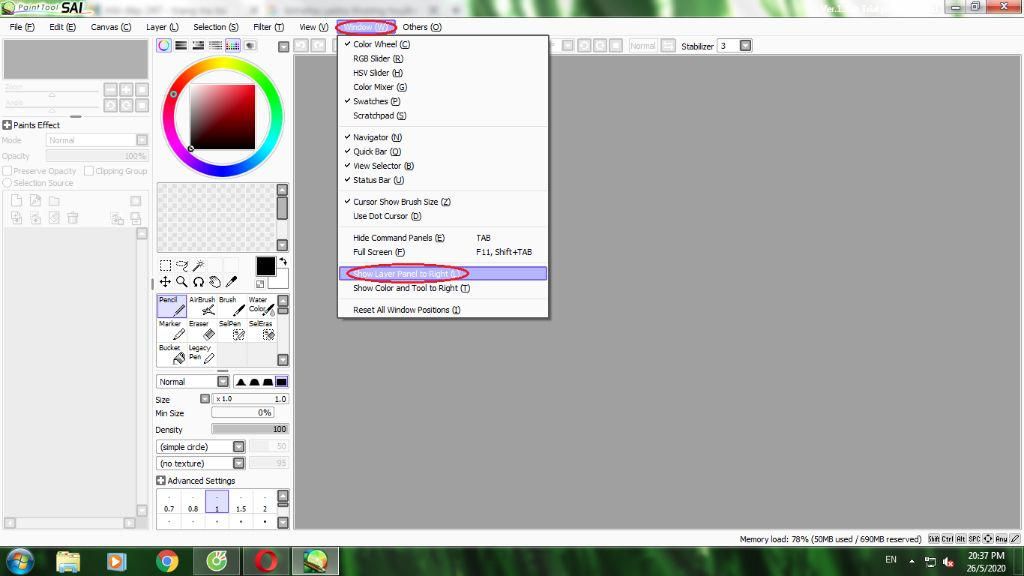
Task: Toggle the scratchpad panel icon
Action: point(249,45)
